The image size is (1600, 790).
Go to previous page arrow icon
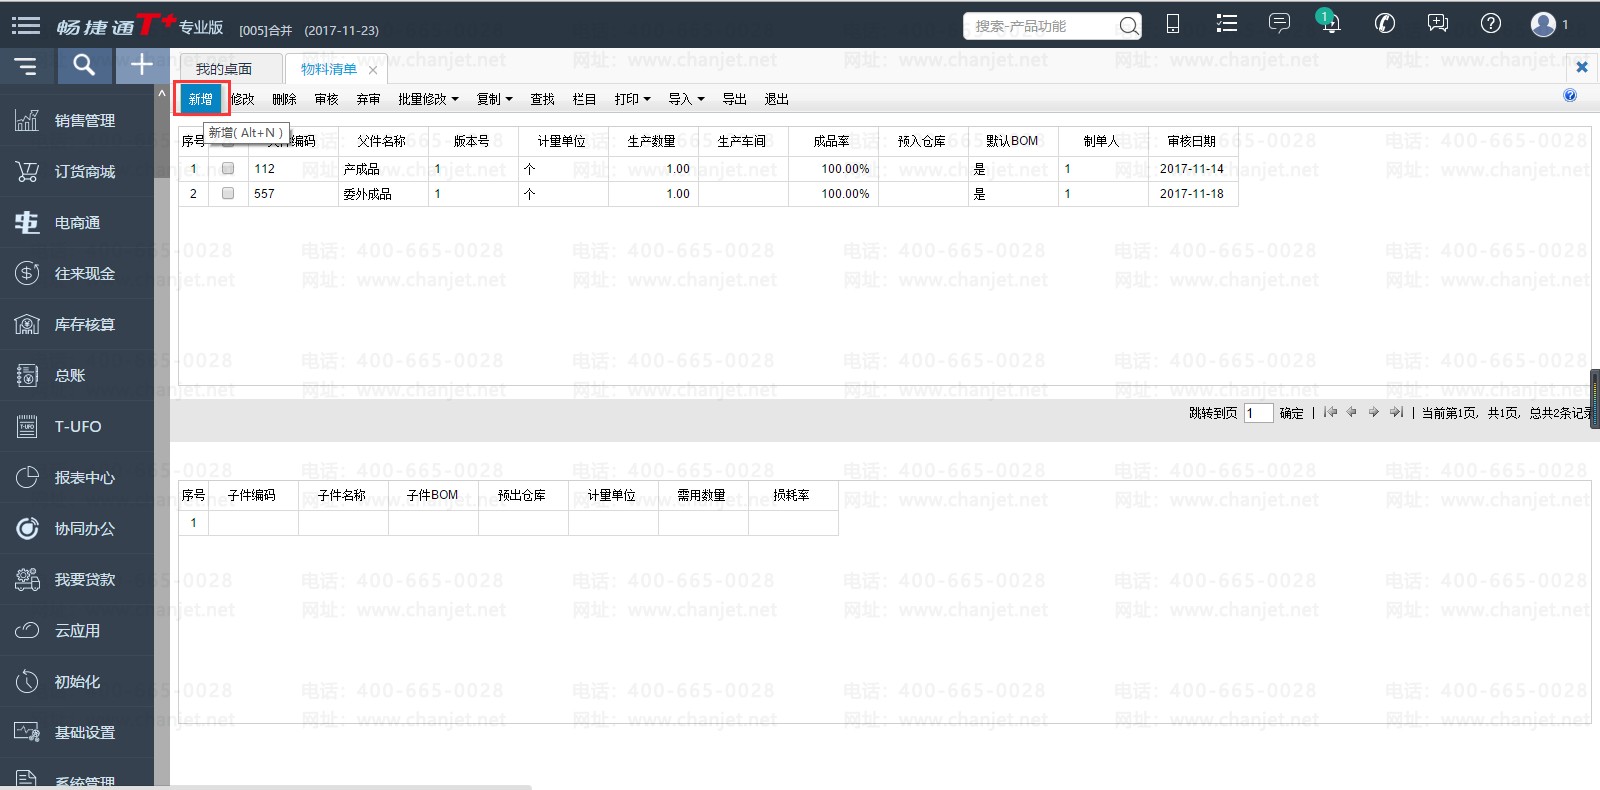tap(1352, 412)
